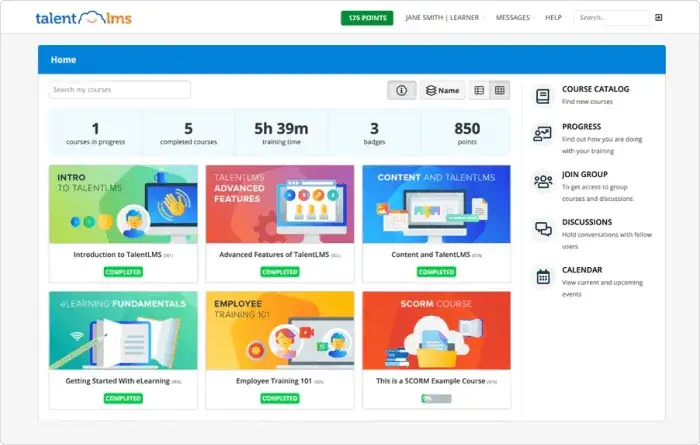Open the Course Catalog book icon
Screen dimensions: 700x445
542,96
